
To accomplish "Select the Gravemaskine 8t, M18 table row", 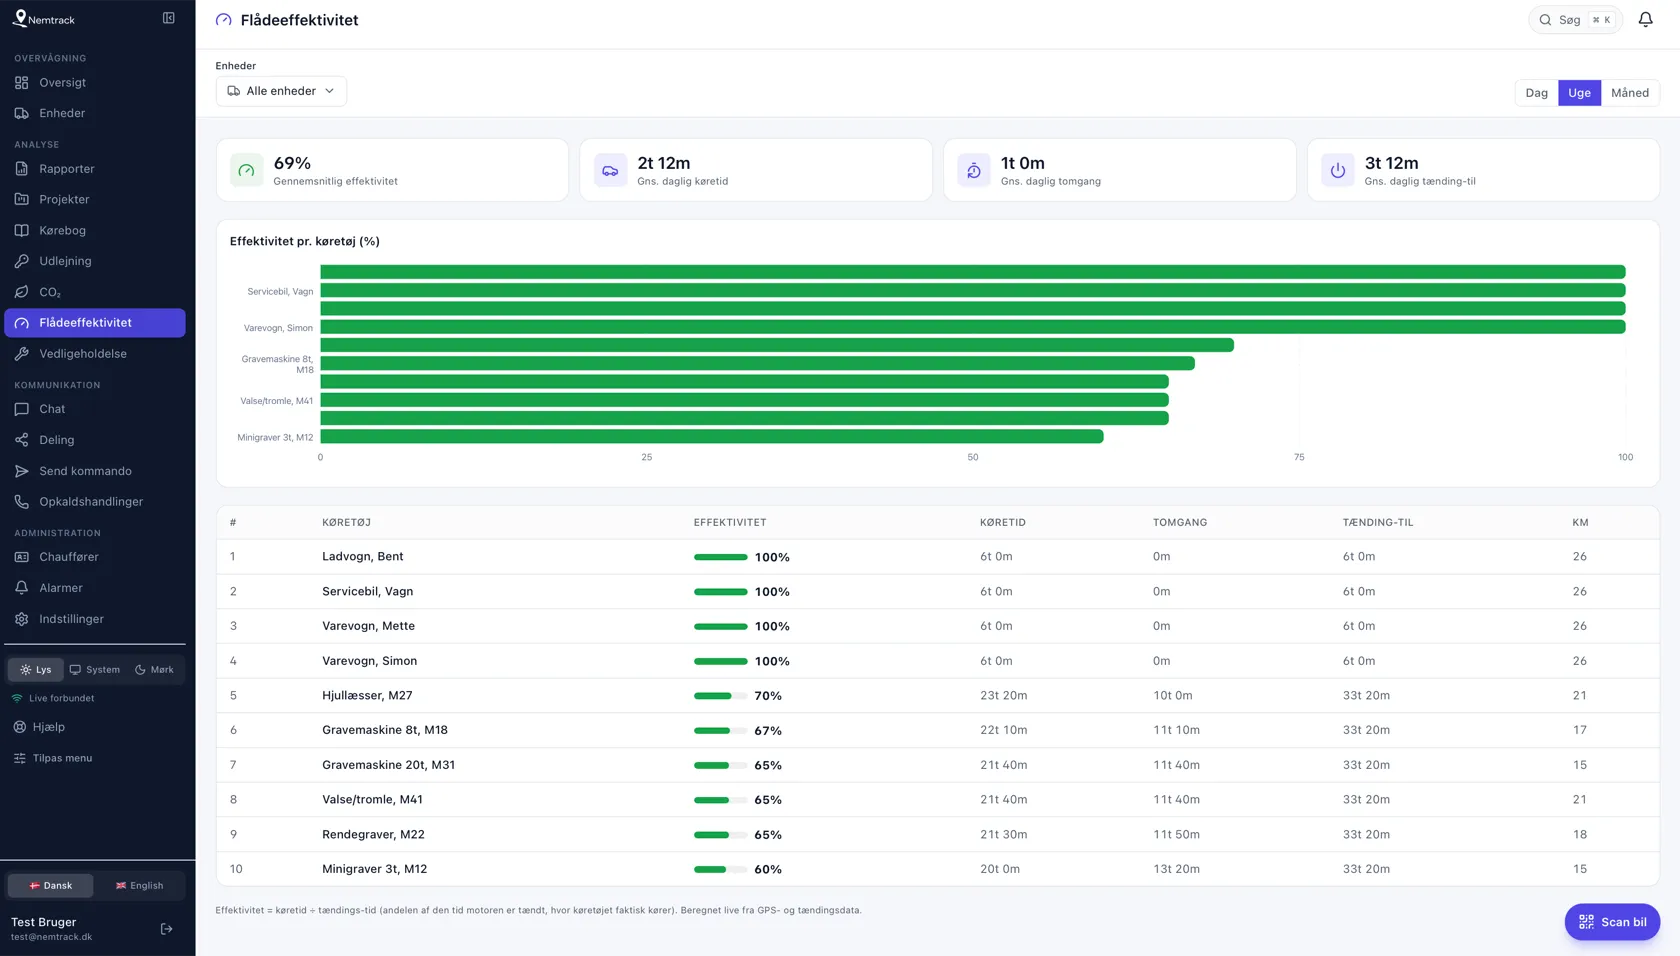I will pyautogui.click(x=938, y=730).
